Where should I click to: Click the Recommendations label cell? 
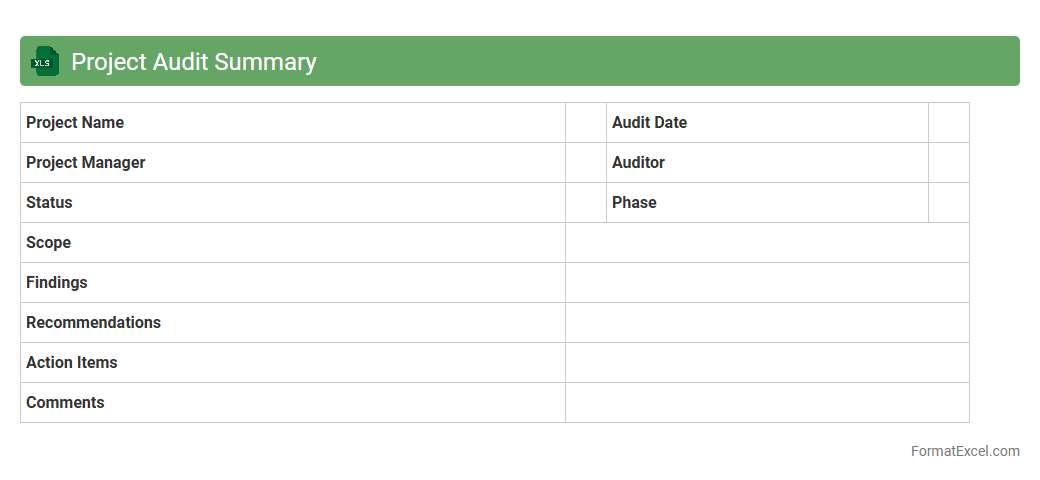pos(292,323)
